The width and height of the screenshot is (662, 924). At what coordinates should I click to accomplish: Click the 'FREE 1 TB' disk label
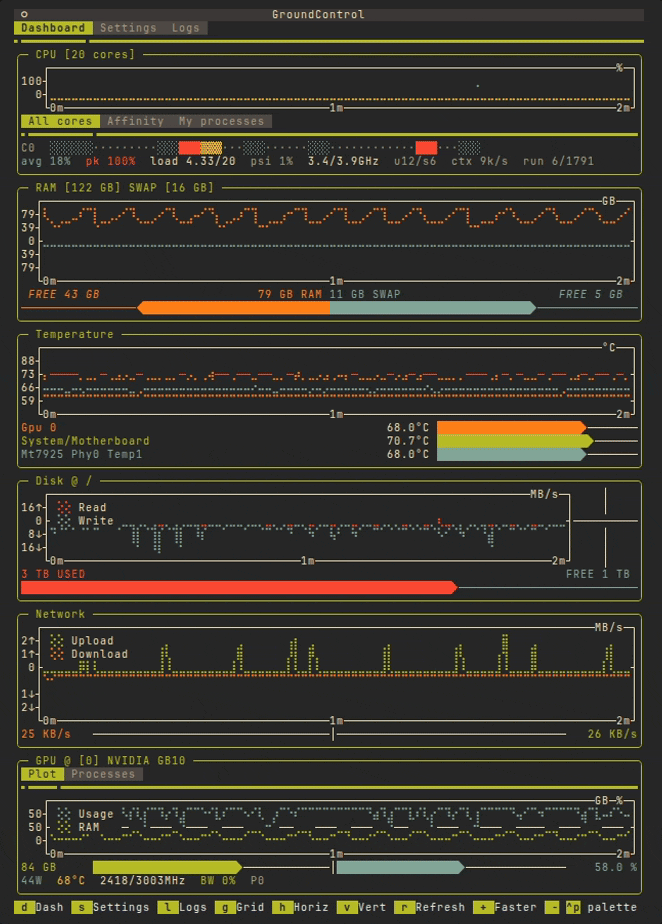tap(598, 574)
